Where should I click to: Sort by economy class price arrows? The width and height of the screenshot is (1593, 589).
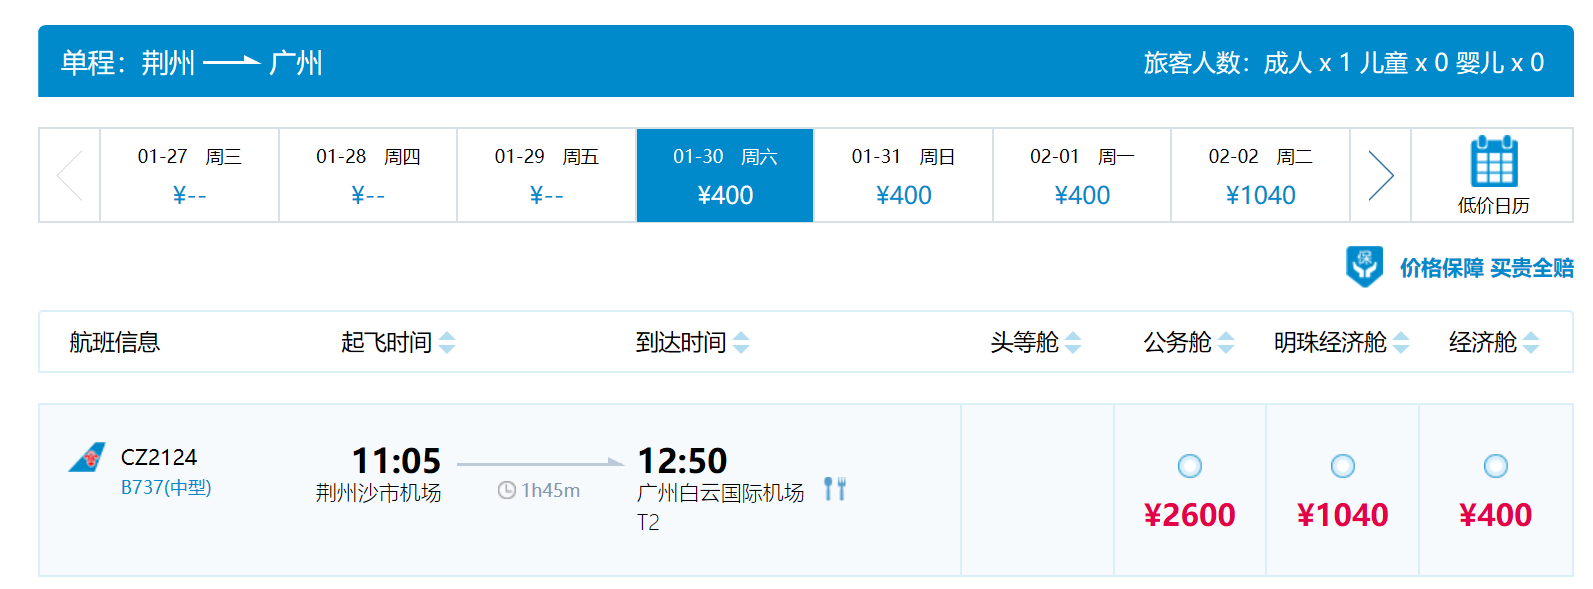[1531, 343]
